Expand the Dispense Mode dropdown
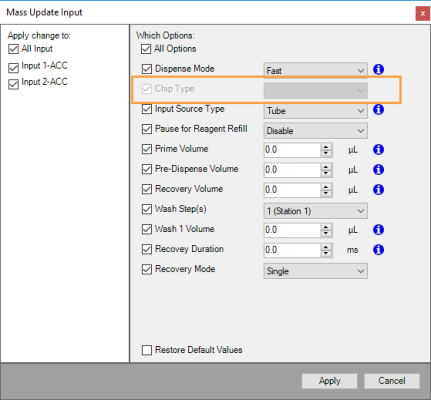Image resolution: width=431 pixels, height=400 pixels. [316, 71]
